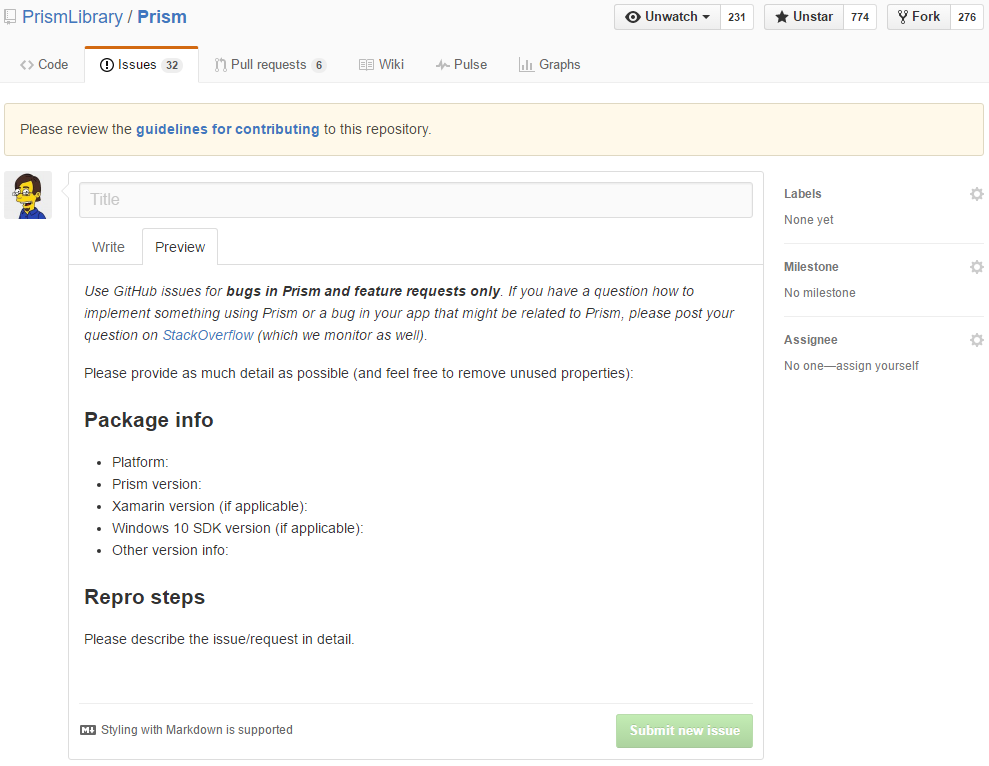The image size is (989, 766).
Task: Click 'Please describe the issue/request in detail.'
Action: [219, 639]
